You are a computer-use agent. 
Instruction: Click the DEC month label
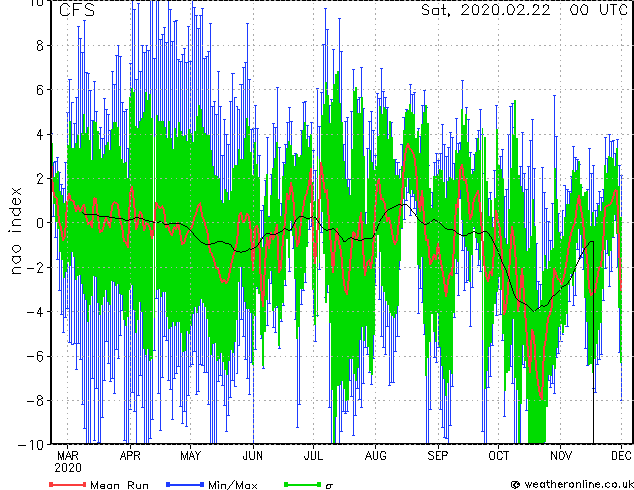tap(621, 456)
